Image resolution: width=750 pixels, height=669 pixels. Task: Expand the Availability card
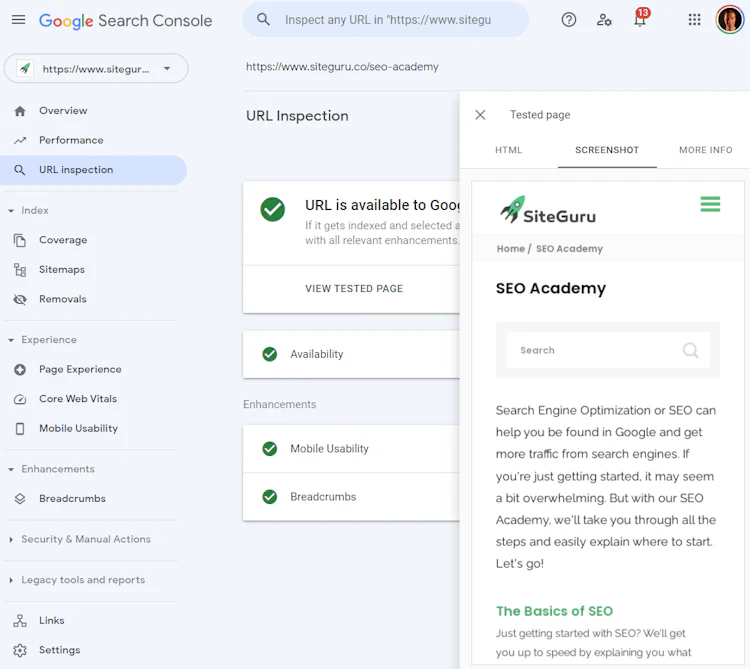(x=351, y=354)
